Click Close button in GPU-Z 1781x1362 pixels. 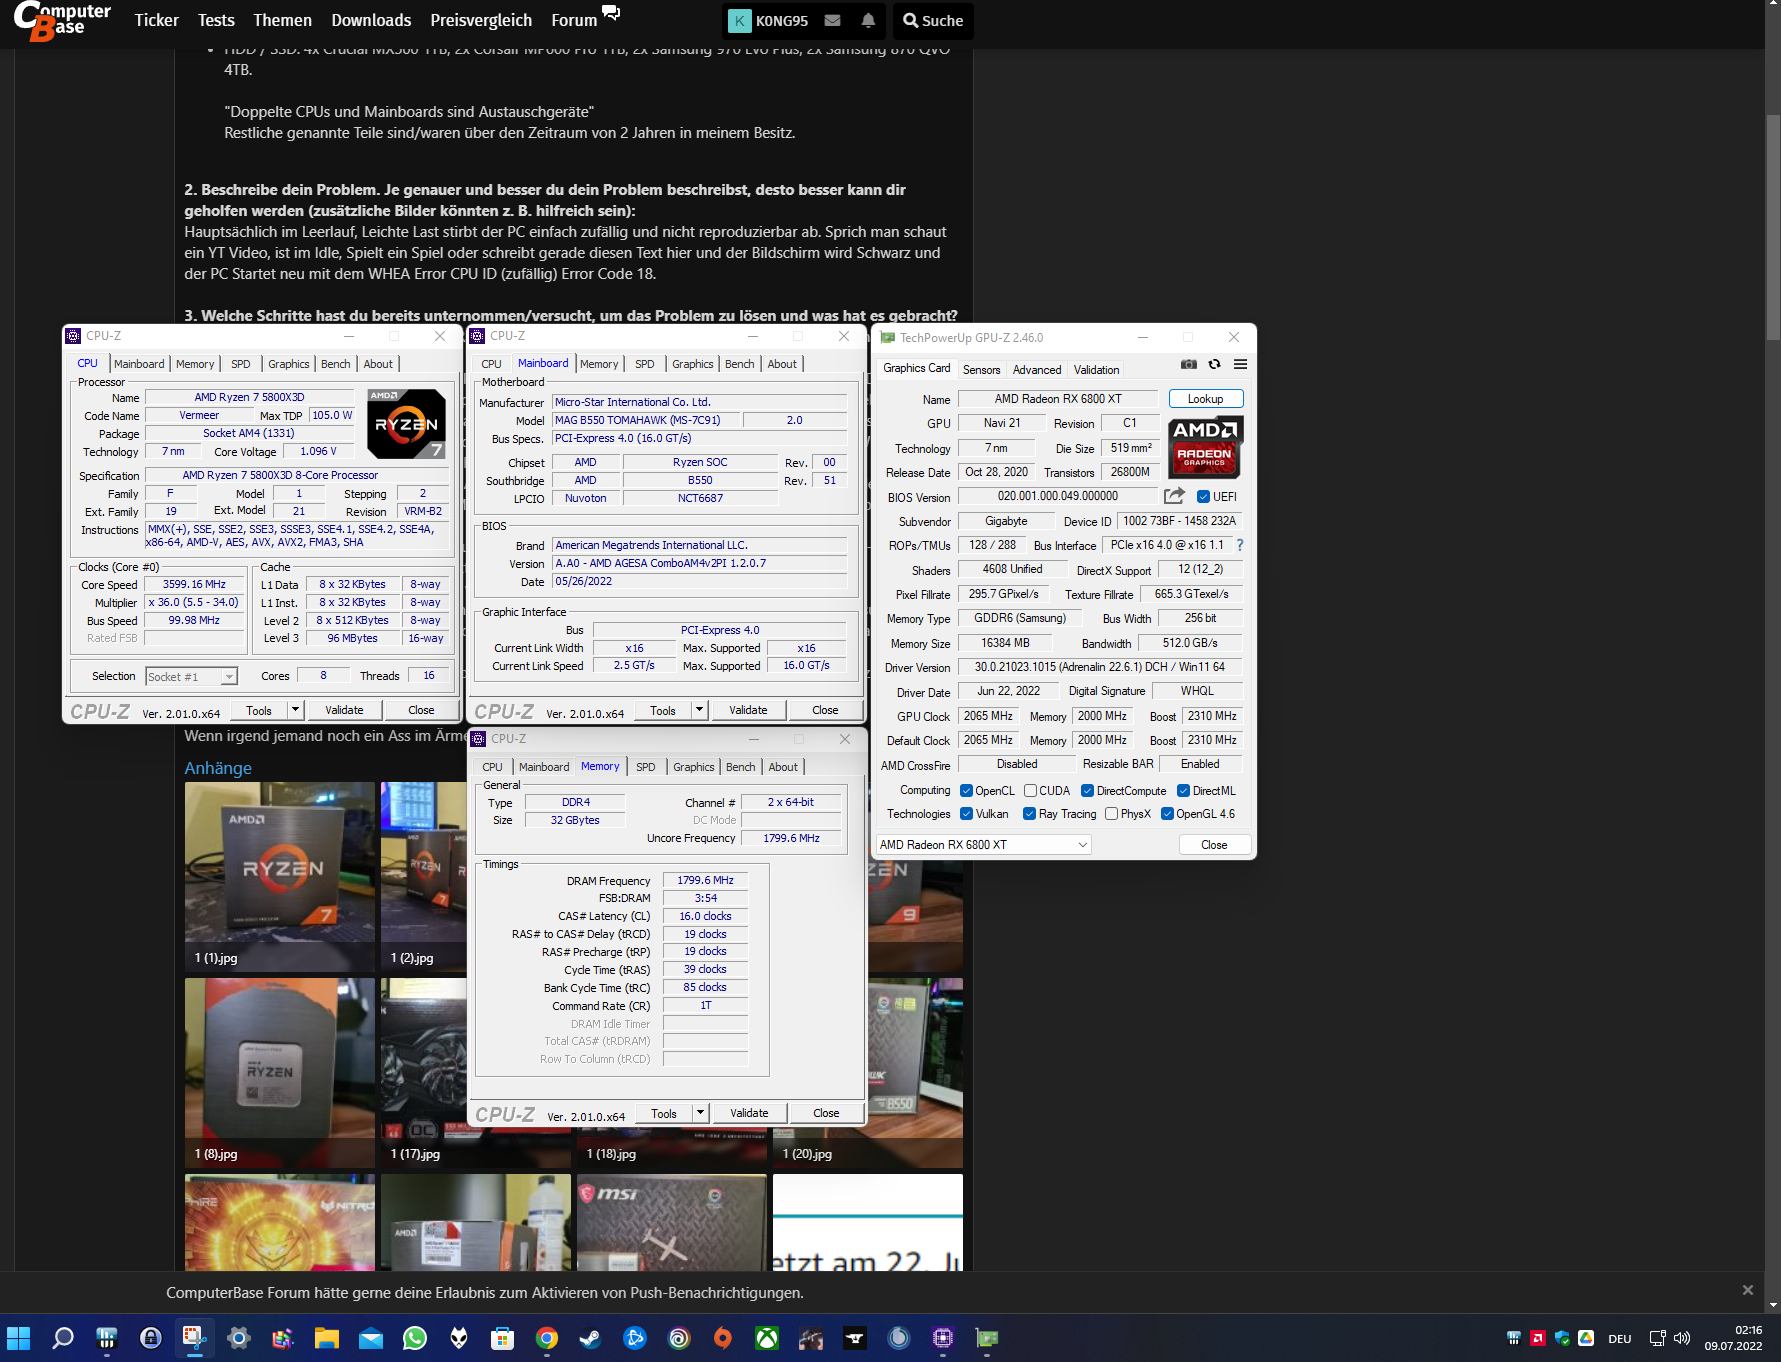click(1214, 844)
